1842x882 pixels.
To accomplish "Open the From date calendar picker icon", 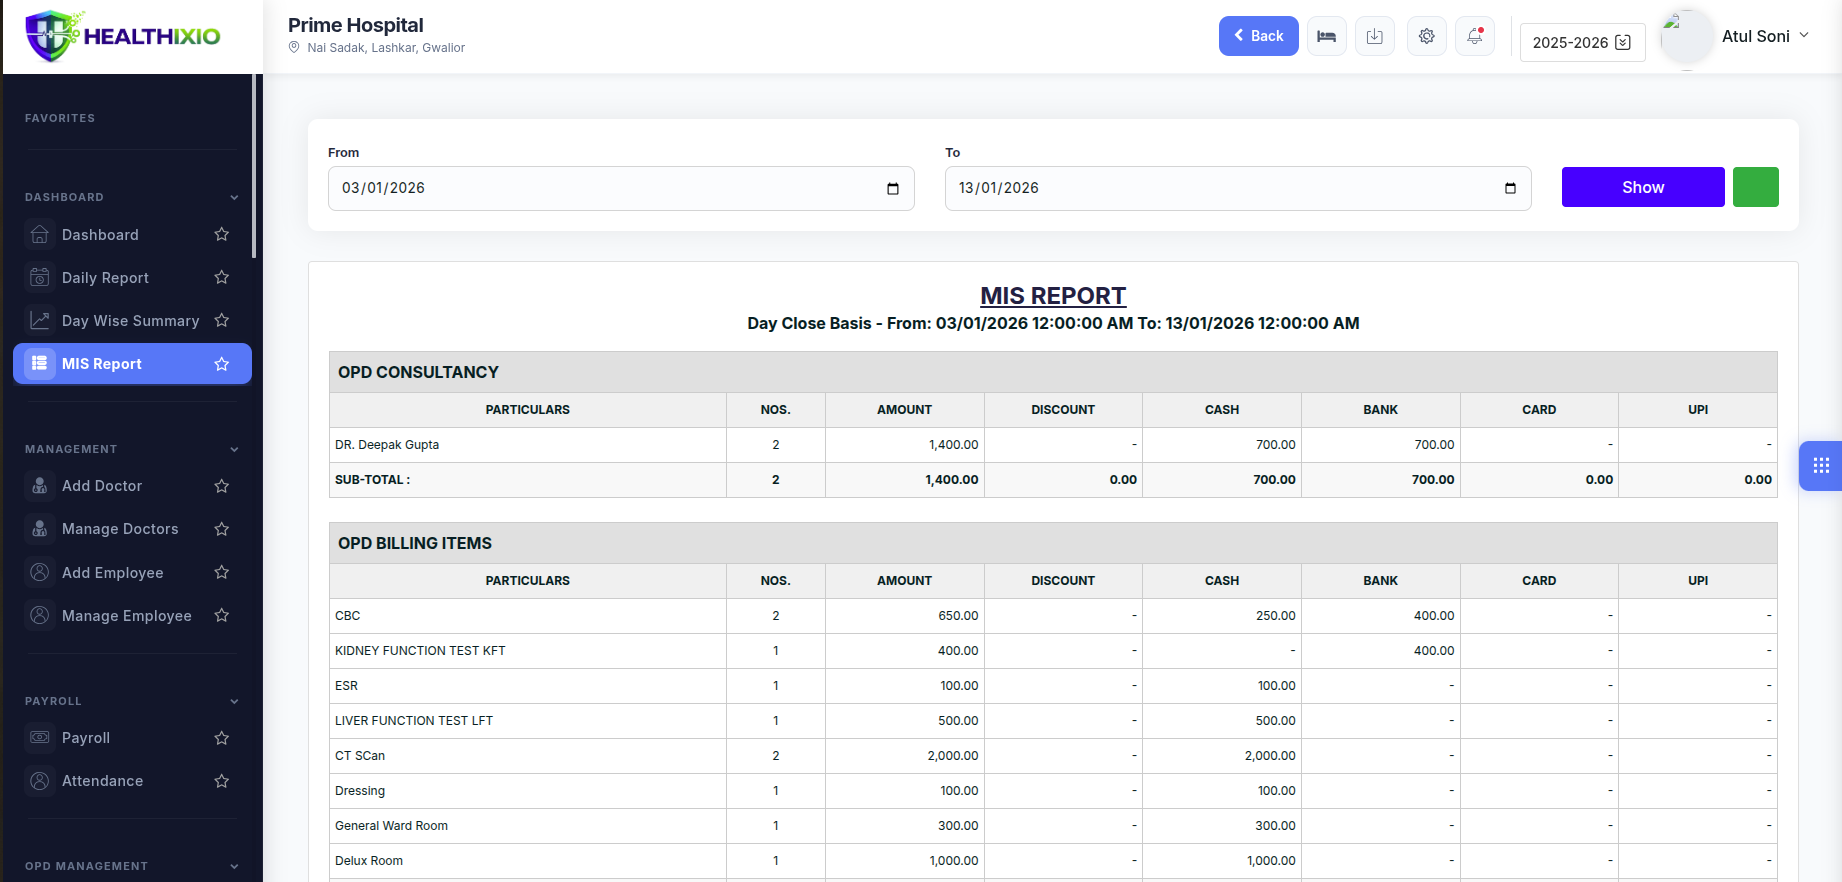I will [x=893, y=188].
